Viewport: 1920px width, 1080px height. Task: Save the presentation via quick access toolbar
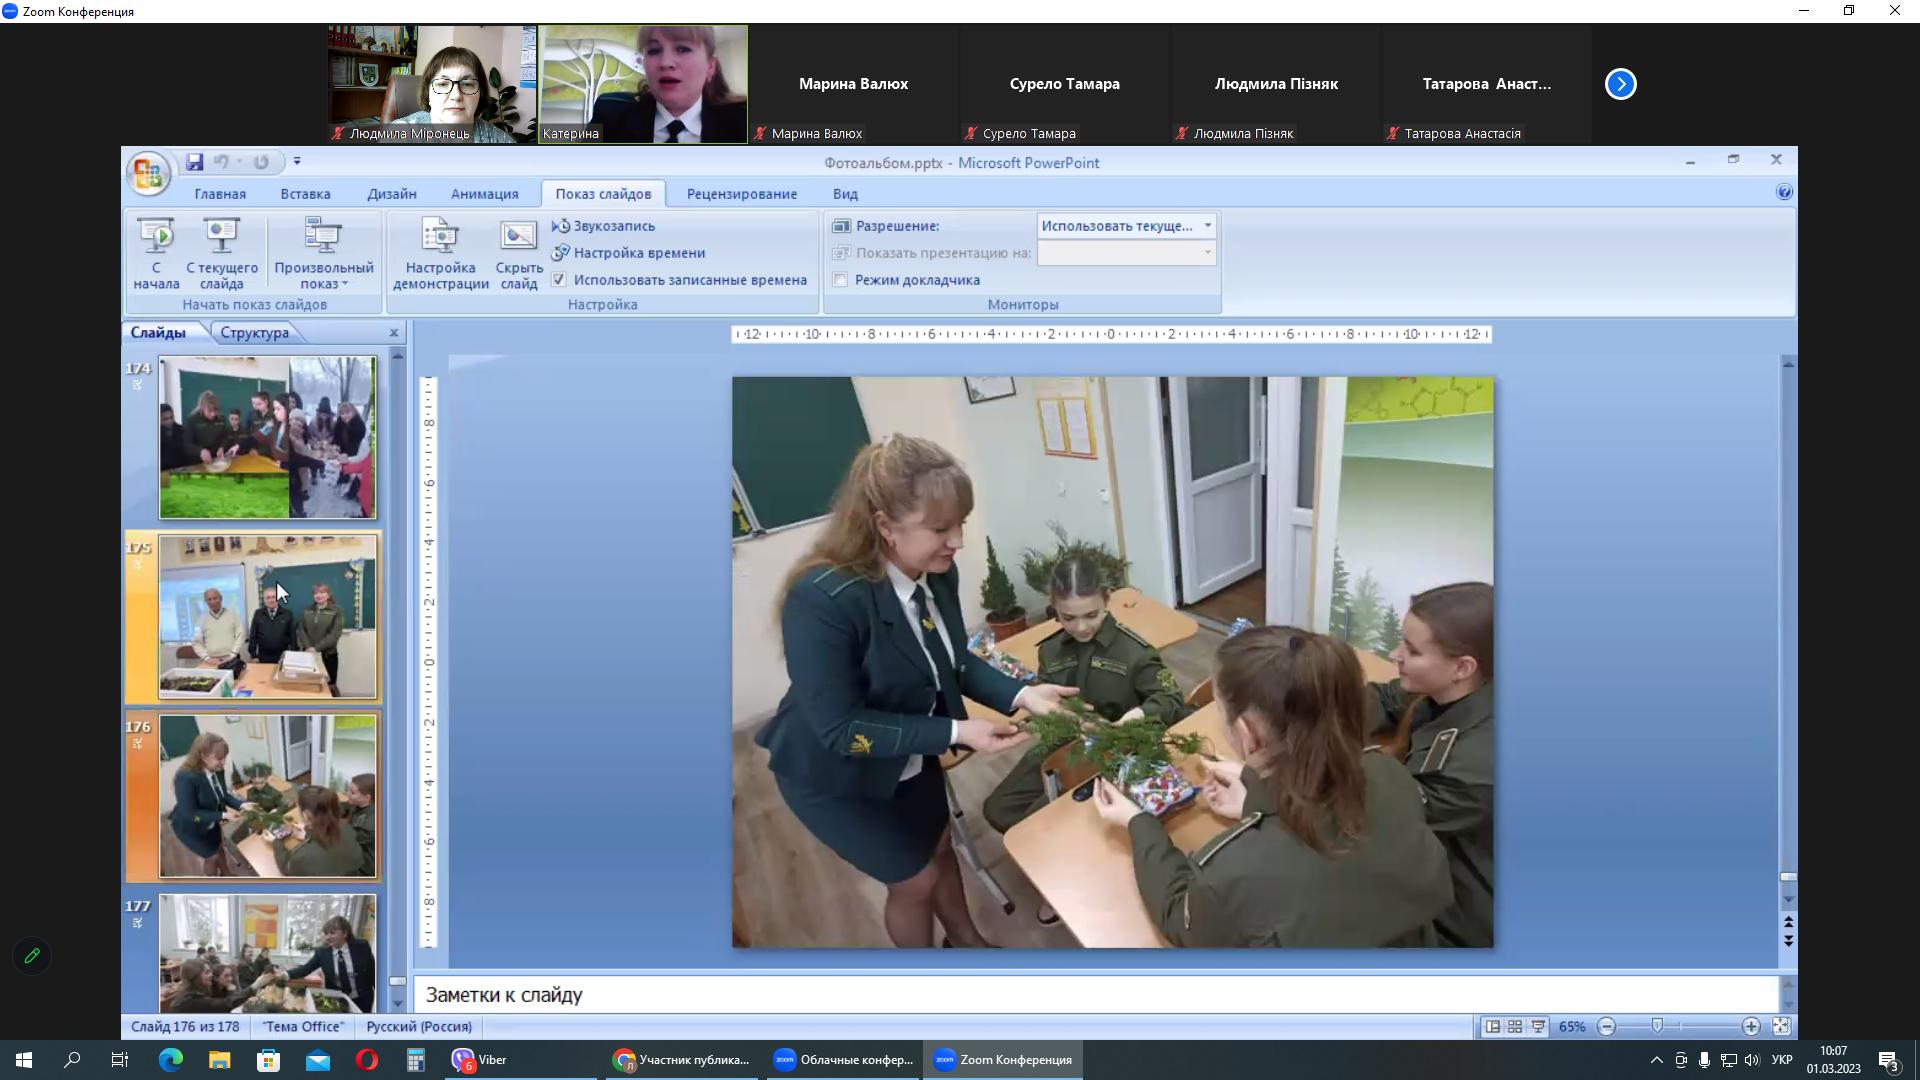point(195,162)
